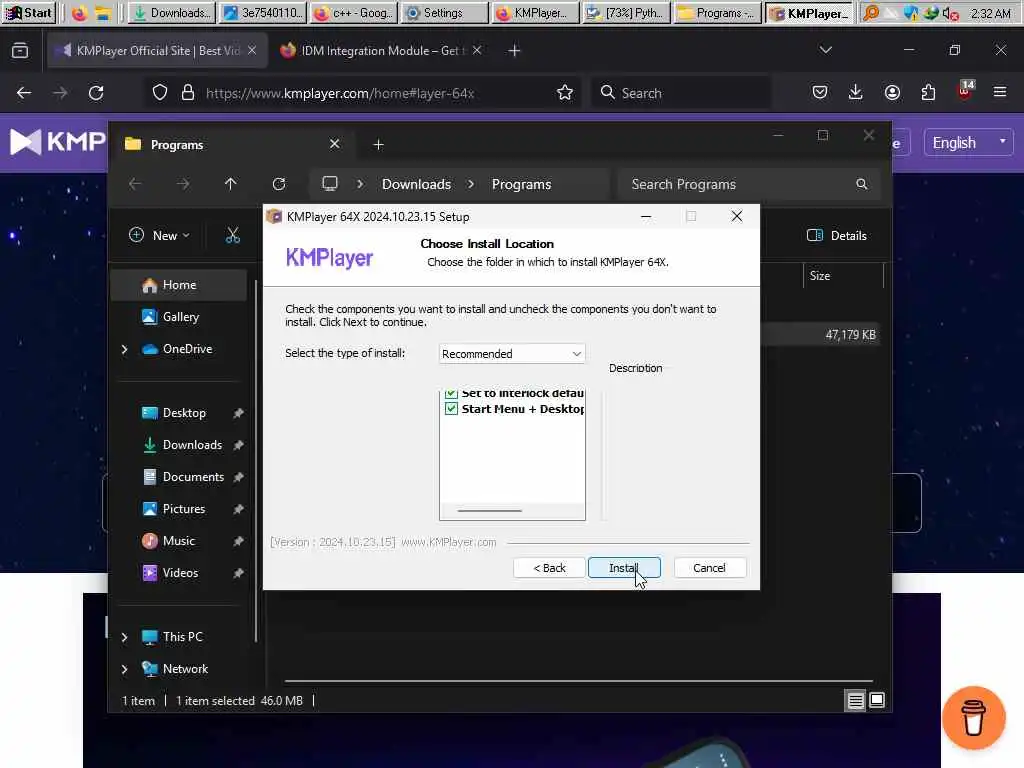Select Downloads in the Explorer breadcrumb
The height and width of the screenshot is (768, 1024).
[x=416, y=184]
